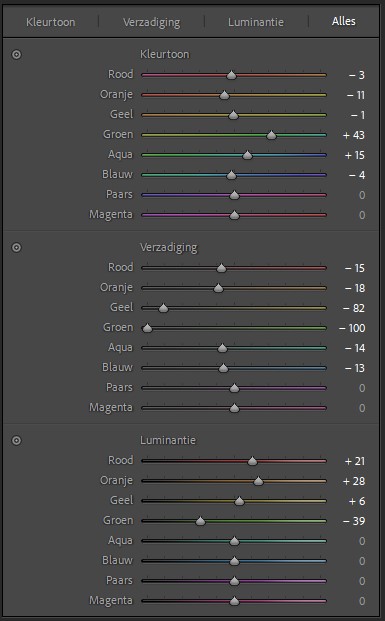Image resolution: width=385 pixels, height=621 pixels.
Task: Click the Verzadiging Geel slider handle
Action: pyautogui.click(x=163, y=309)
